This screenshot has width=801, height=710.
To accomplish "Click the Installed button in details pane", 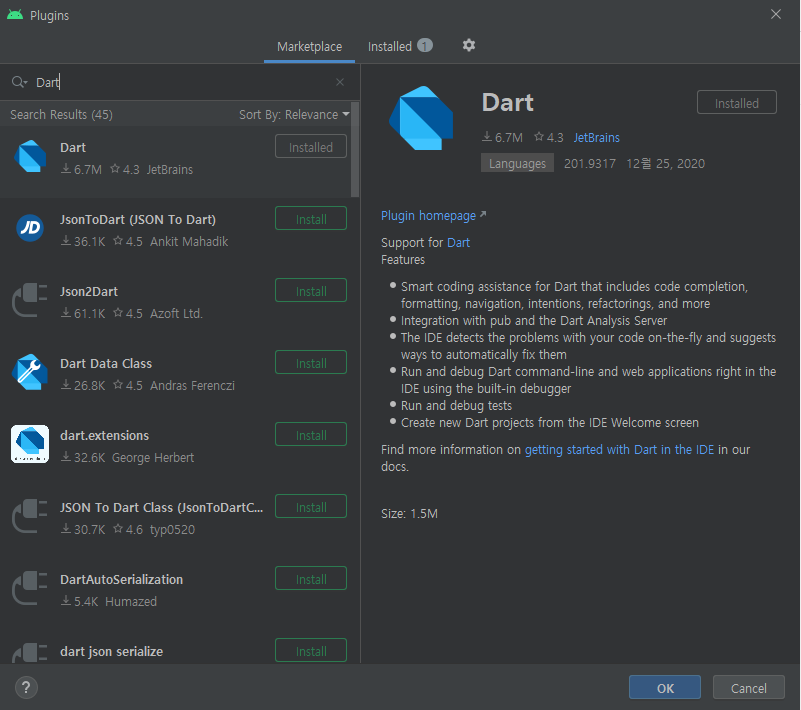I will click(737, 103).
